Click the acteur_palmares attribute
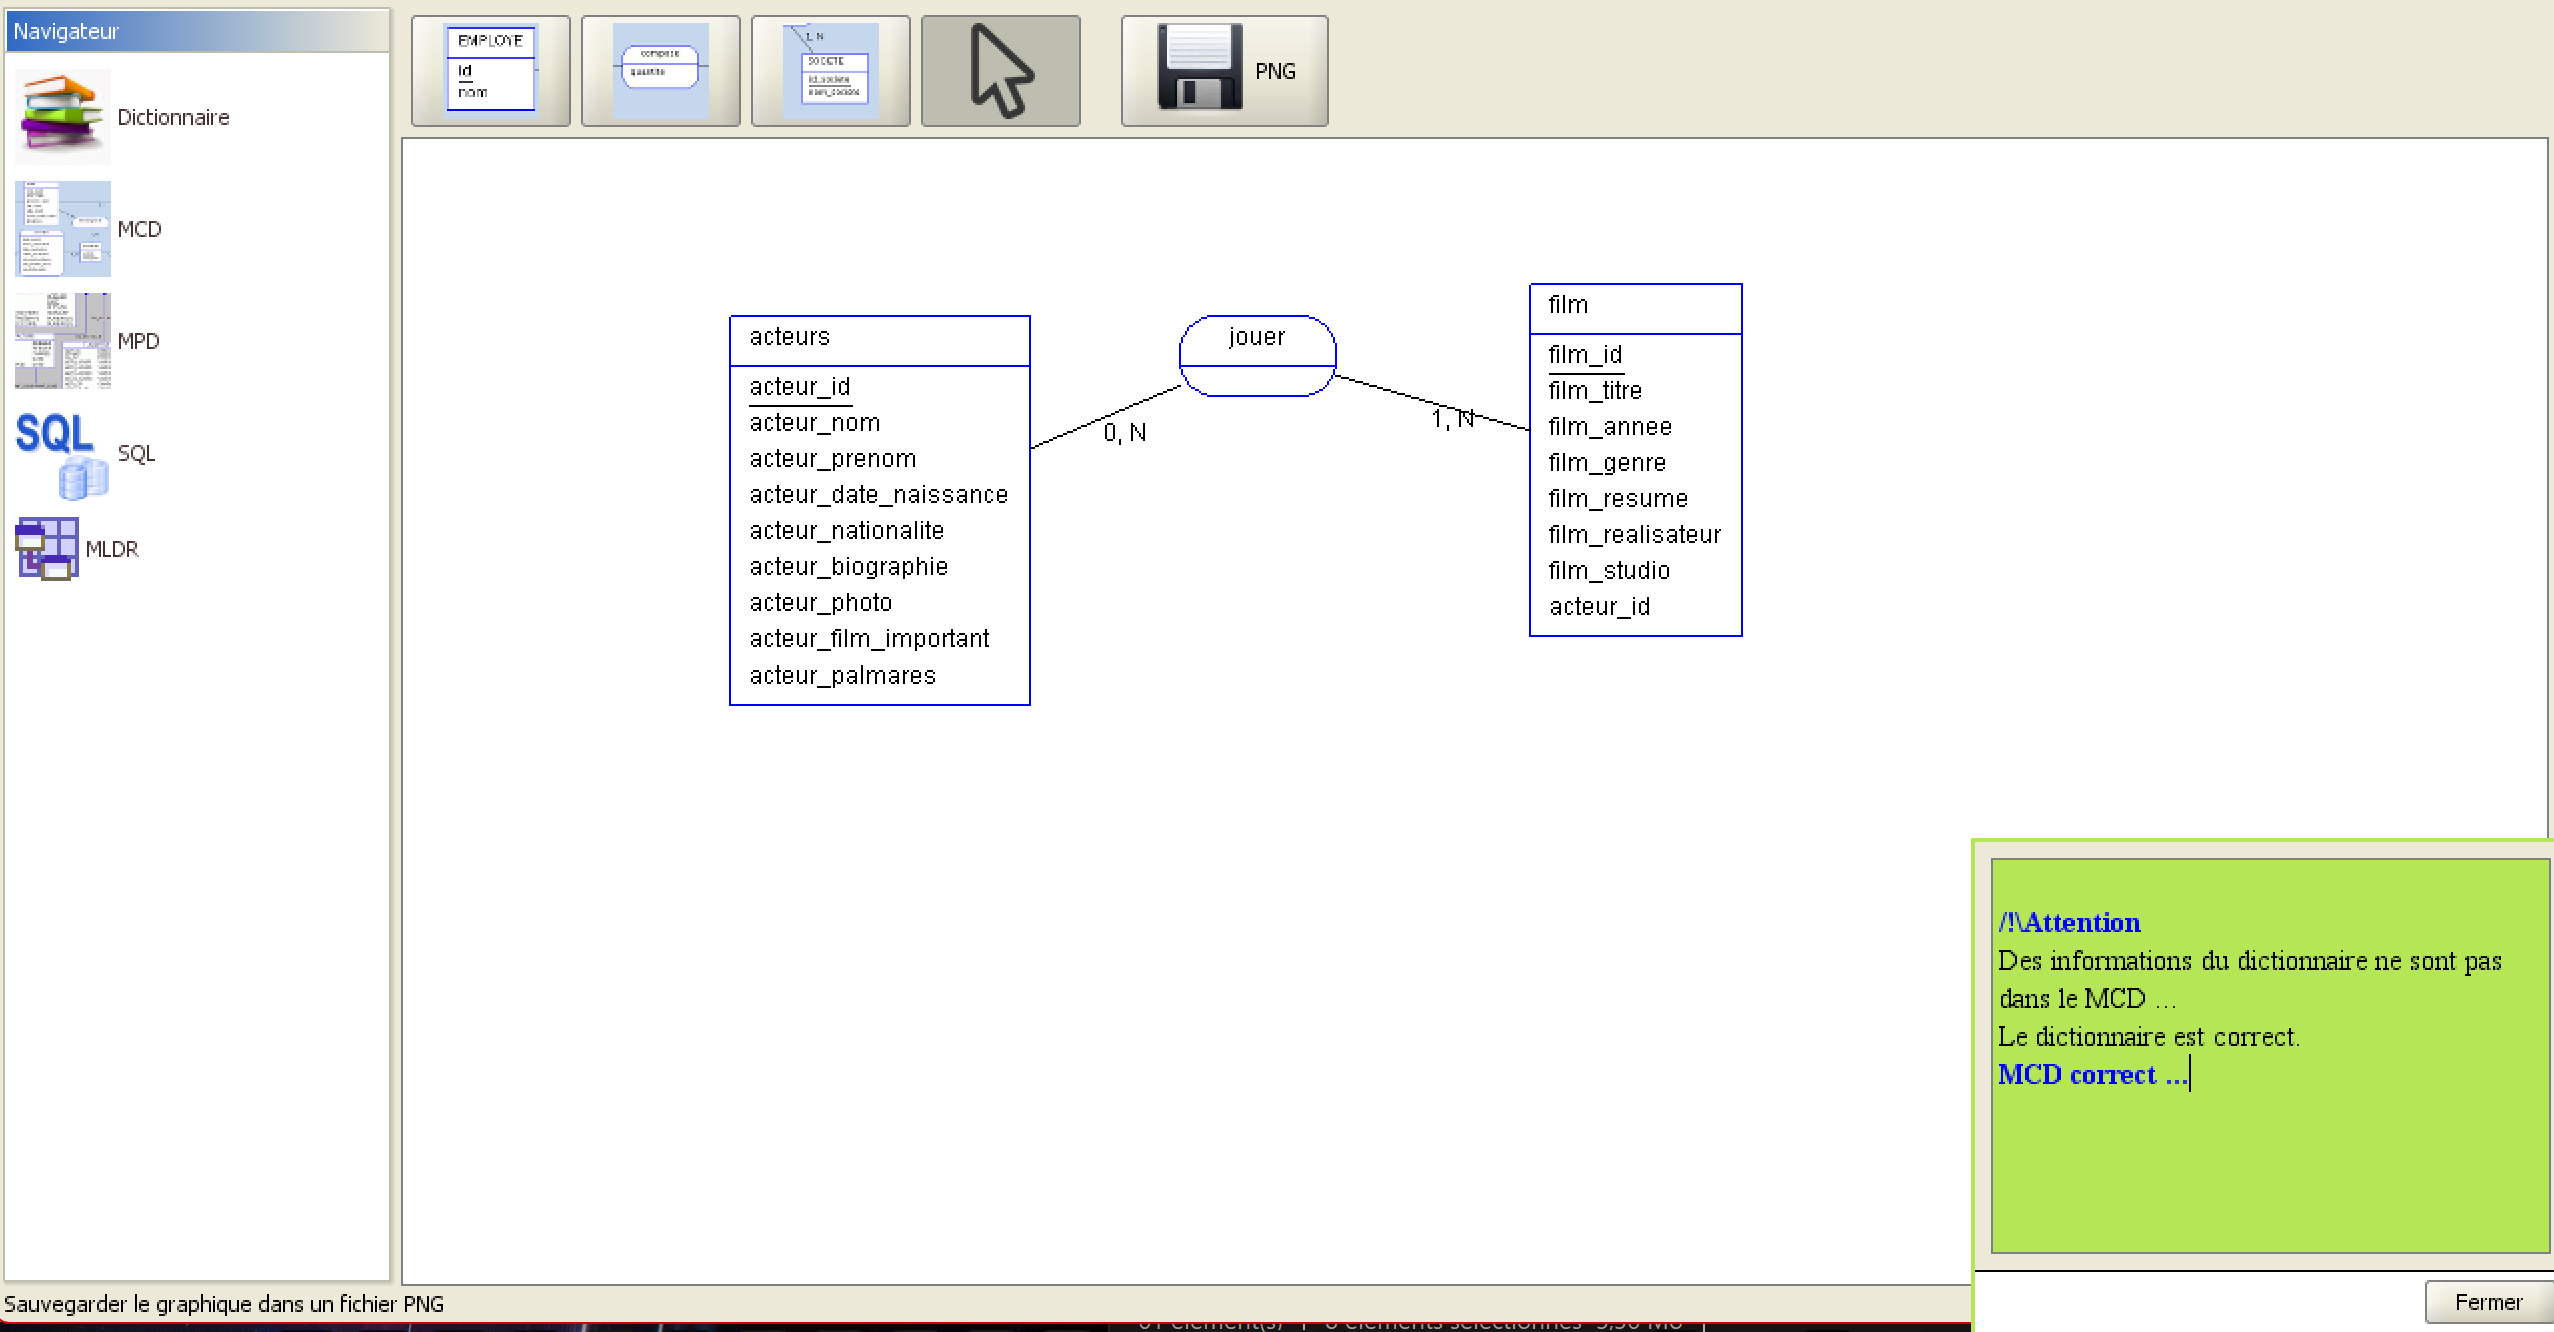 tap(843, 676)
